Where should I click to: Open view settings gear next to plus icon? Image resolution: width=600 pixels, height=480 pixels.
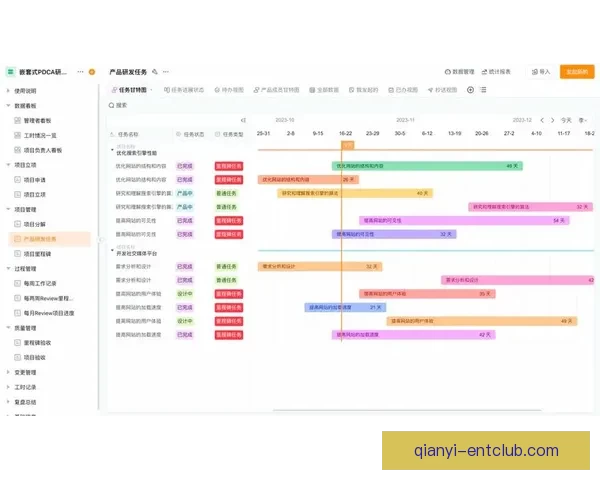[x=485, y=90]
